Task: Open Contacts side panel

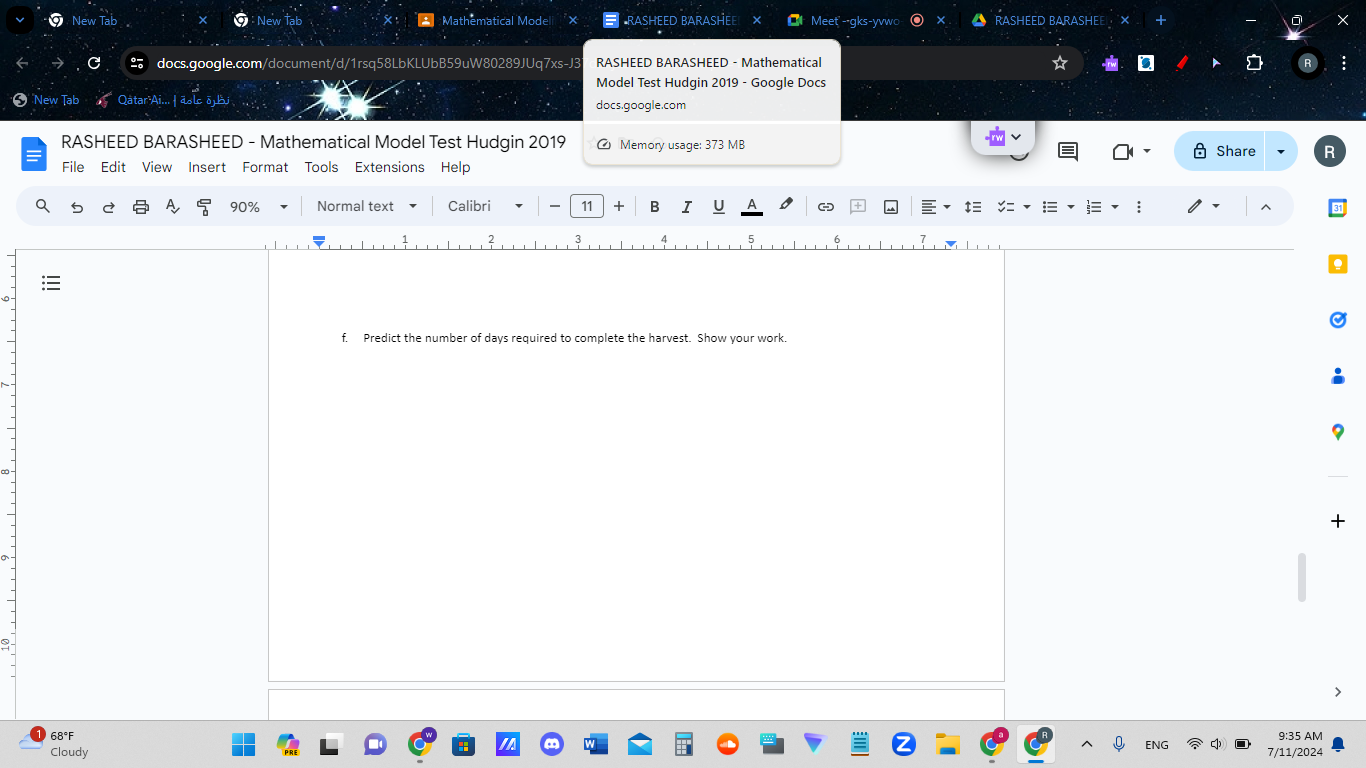Action: pyautogui.click(x=1338, y=376)
